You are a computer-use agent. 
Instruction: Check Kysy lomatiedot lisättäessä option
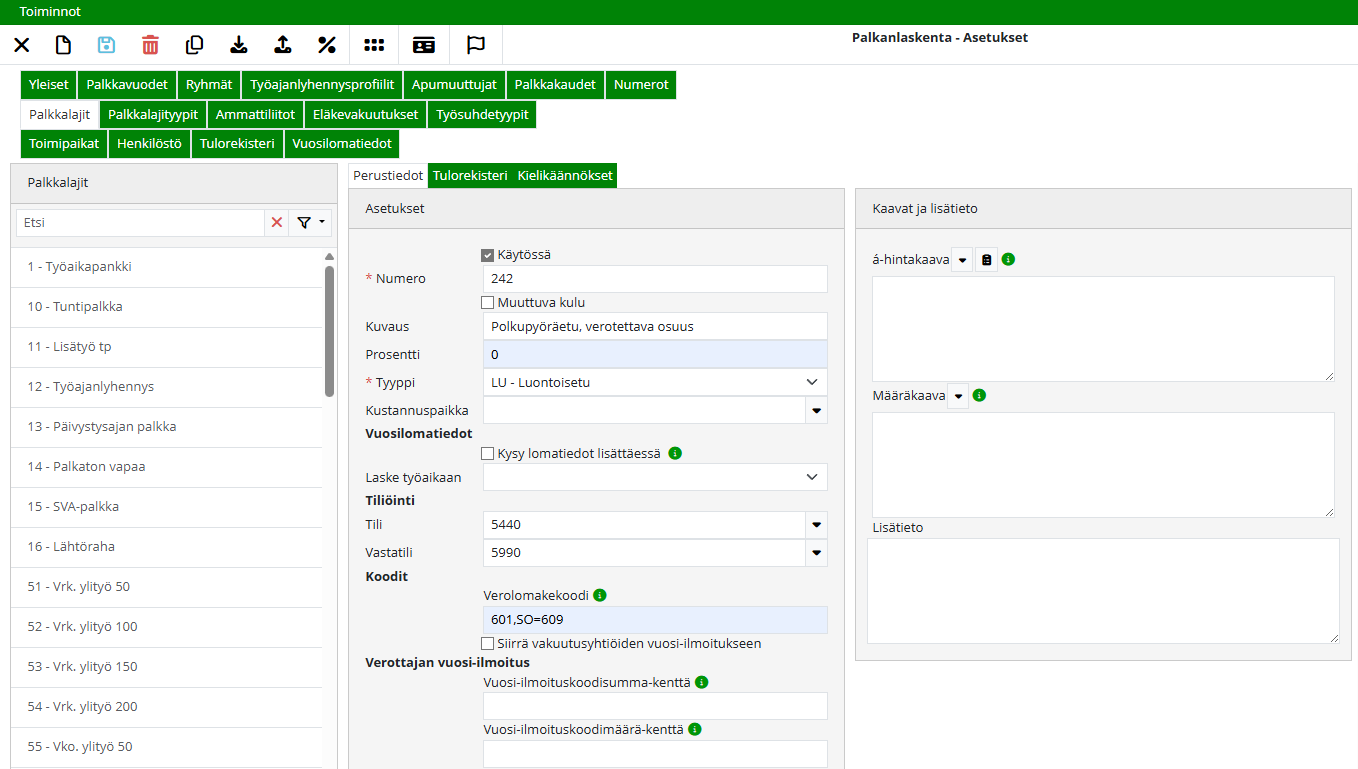(488, 453)
